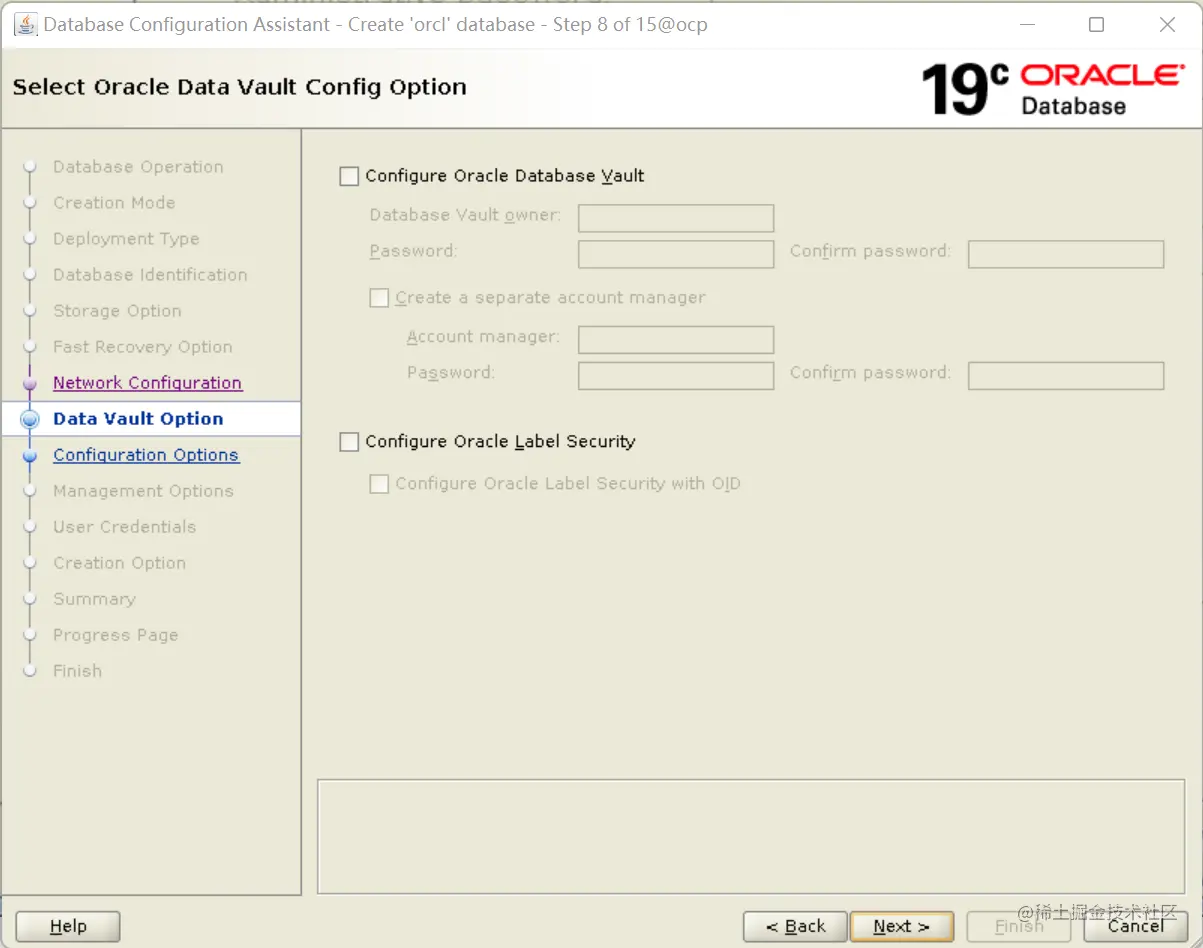
Task: Click Summary step text
Action: tap(94, 599)
